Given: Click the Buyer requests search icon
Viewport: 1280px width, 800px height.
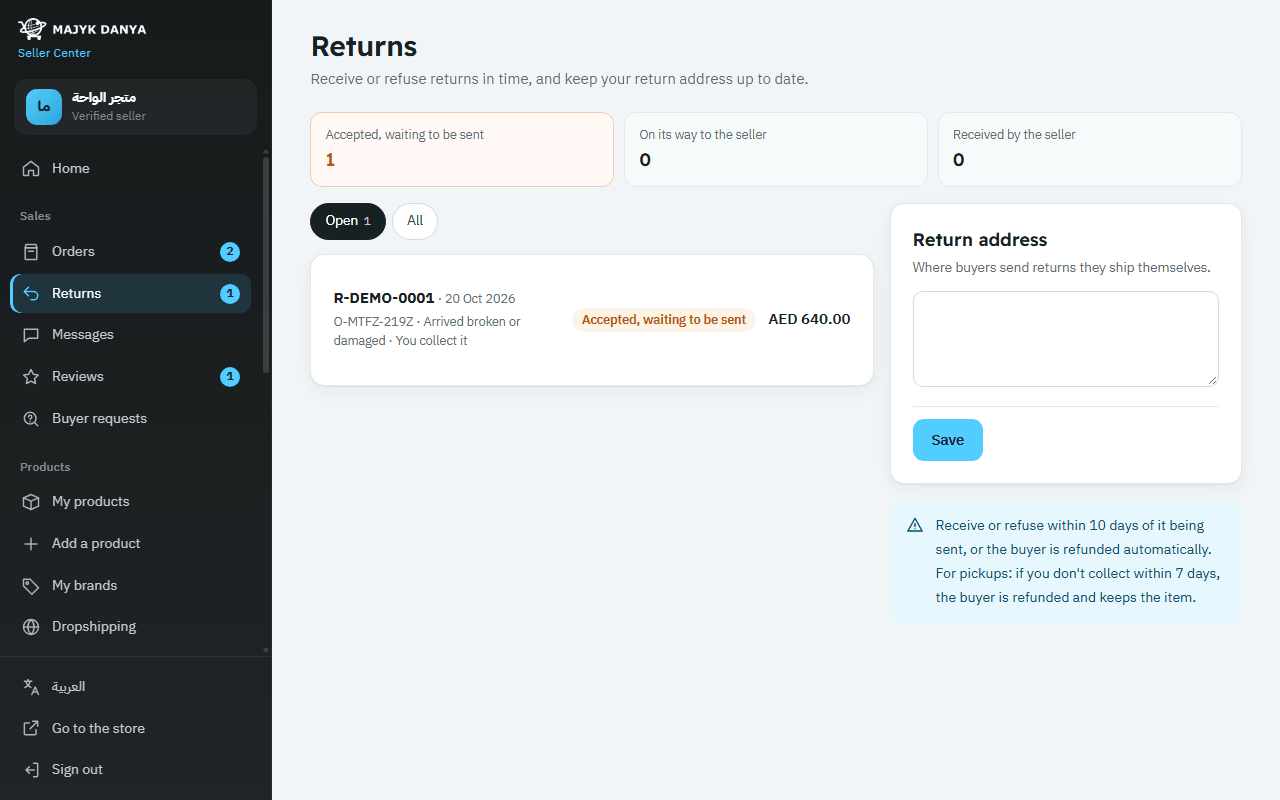Looking at the screenshot, I should pos(31,419).
